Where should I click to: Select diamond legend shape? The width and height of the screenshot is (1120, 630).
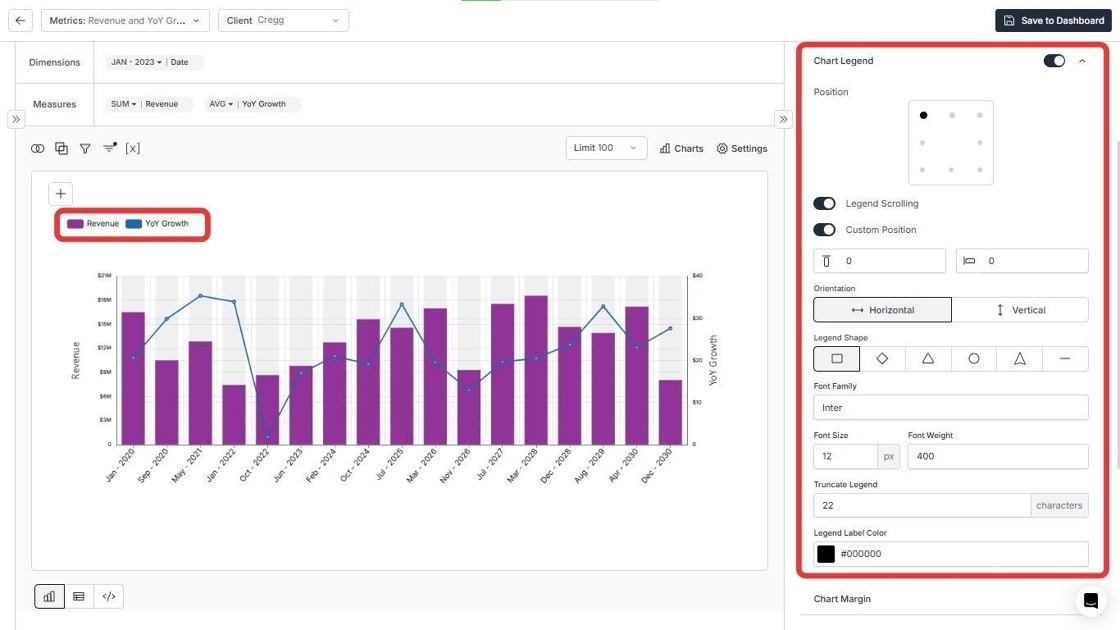point(882,359)
